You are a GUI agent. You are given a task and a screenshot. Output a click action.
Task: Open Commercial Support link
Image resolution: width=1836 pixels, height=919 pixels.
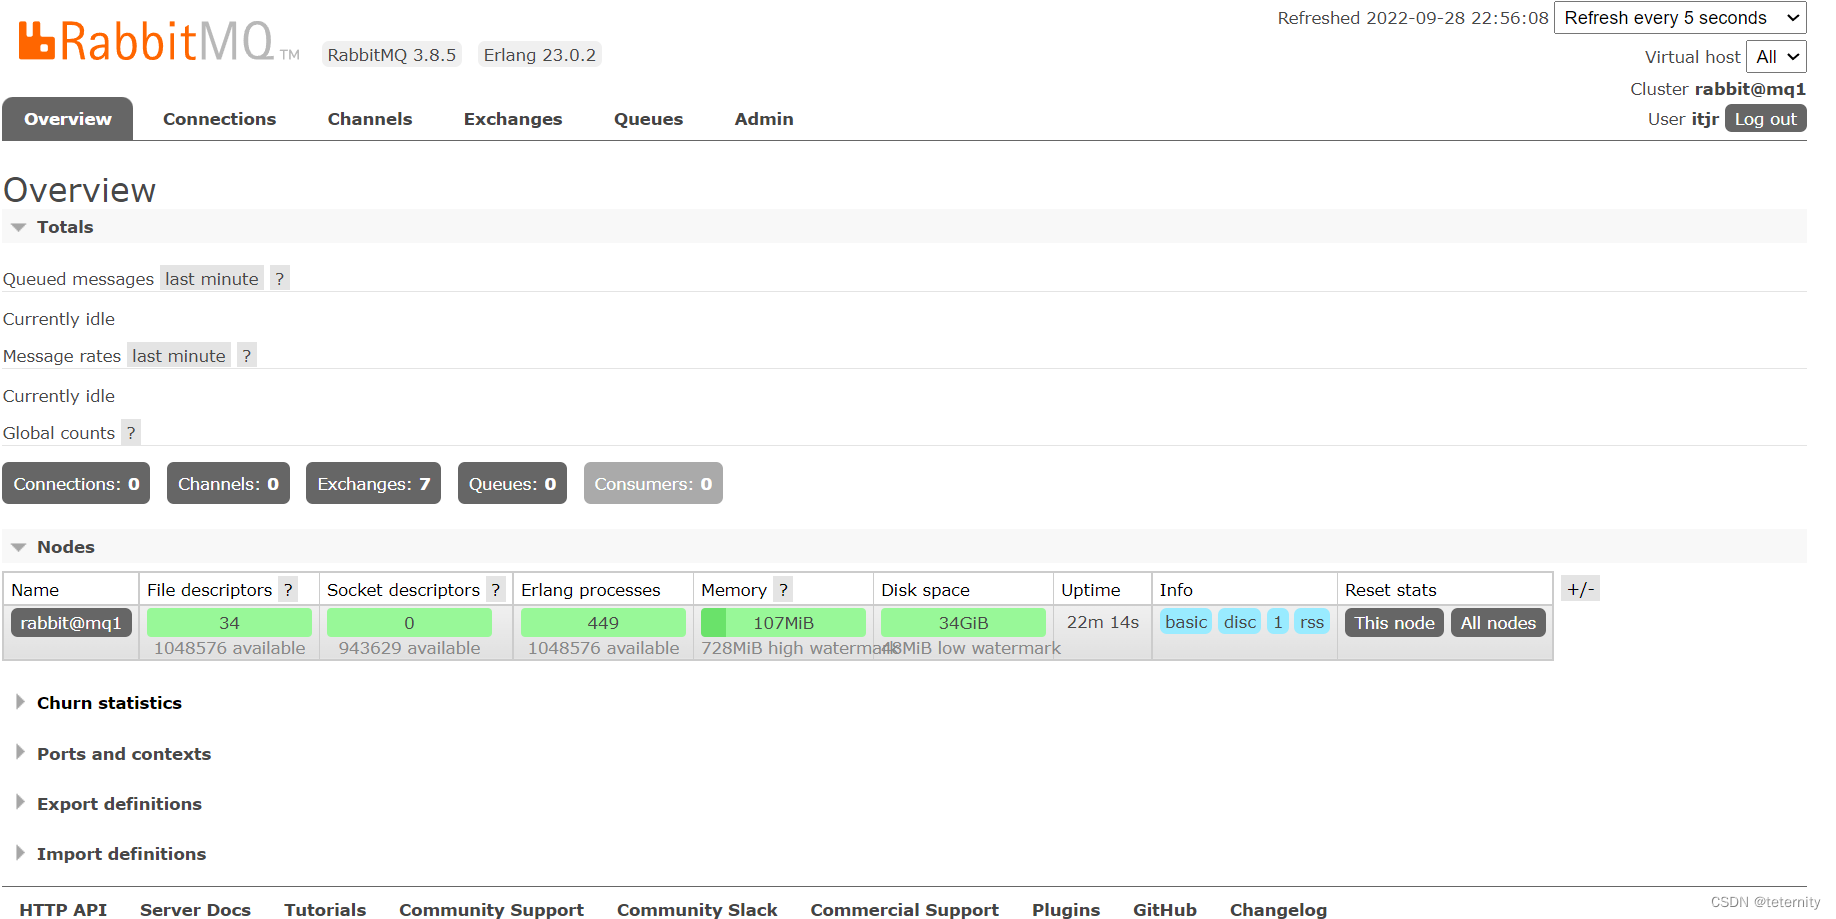904,910
